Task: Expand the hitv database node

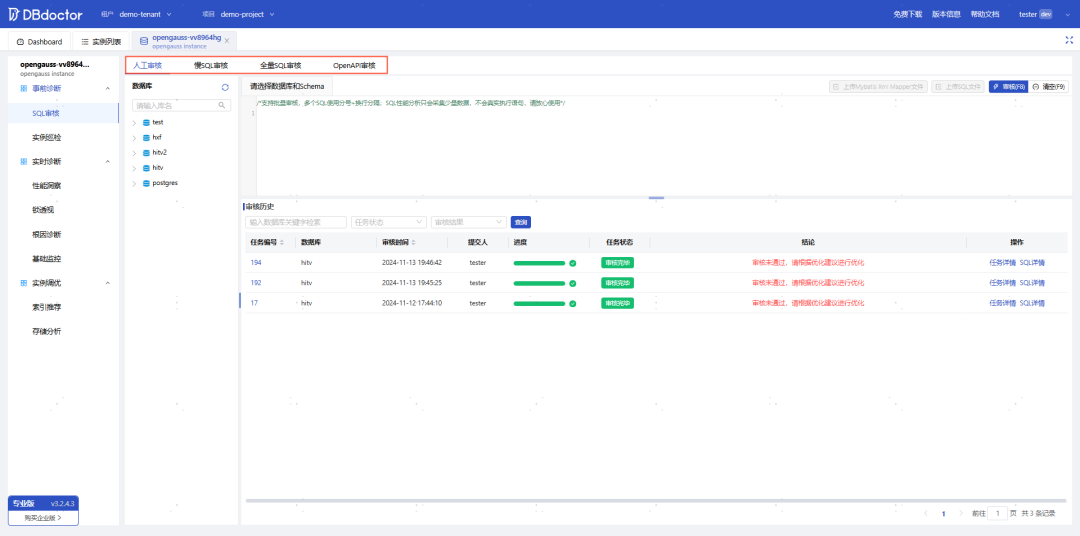Action: (x=134, y=168)
